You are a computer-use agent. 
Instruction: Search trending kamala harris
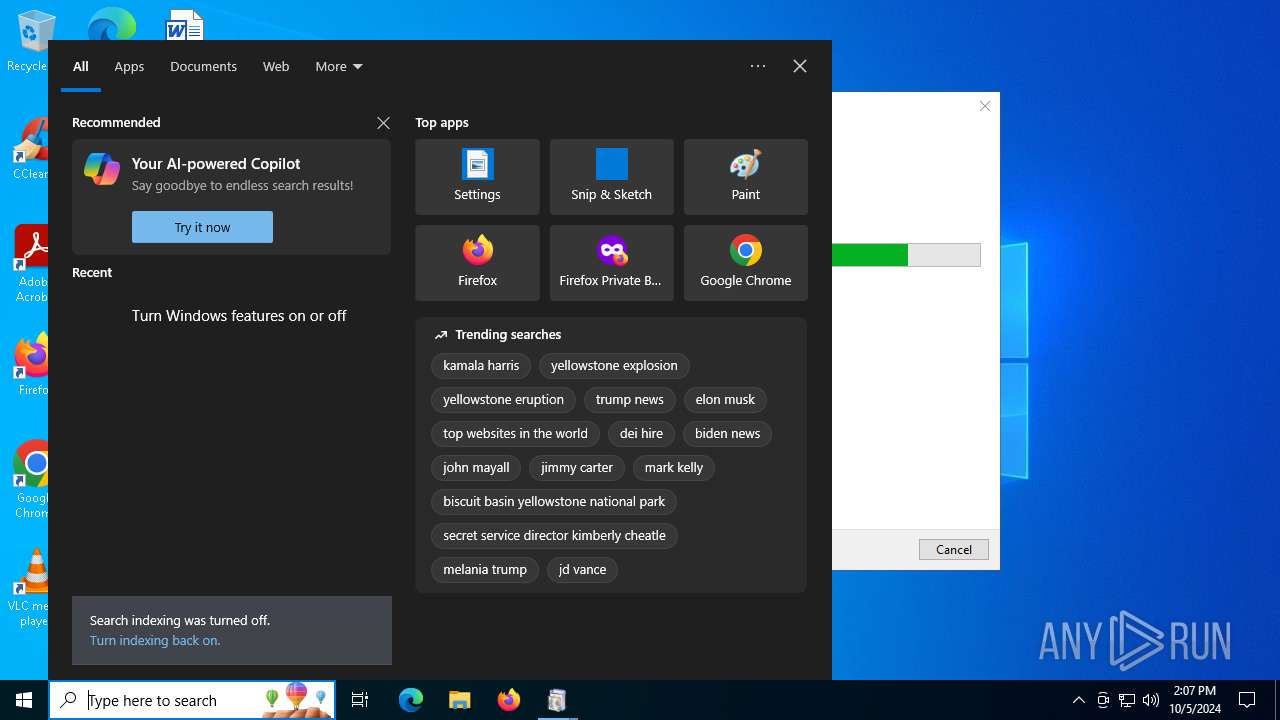point(481,366)
